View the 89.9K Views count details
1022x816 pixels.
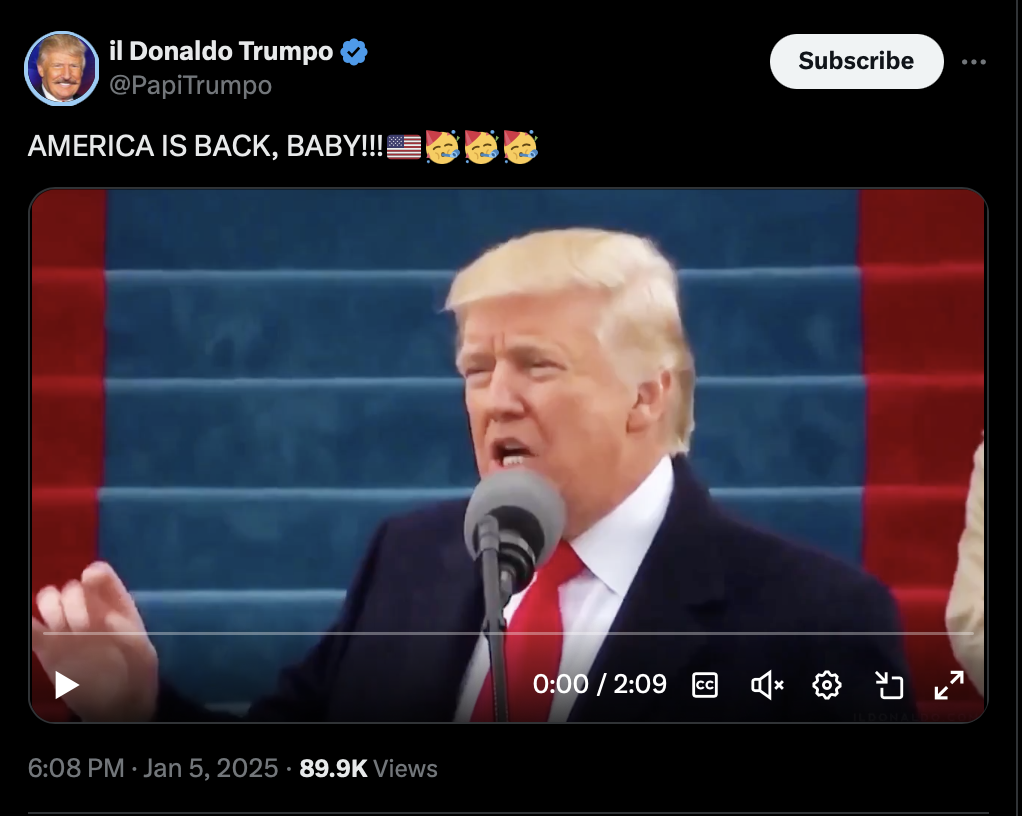pos(368,768)
